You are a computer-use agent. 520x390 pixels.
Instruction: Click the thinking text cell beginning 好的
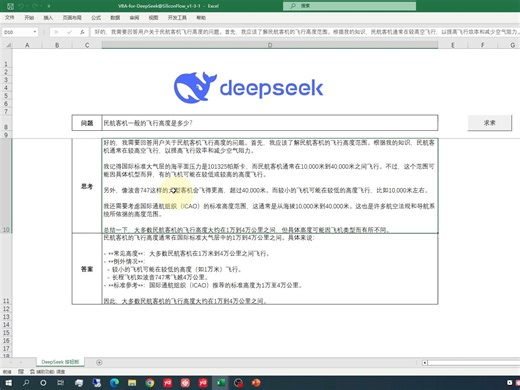point(270,186)
